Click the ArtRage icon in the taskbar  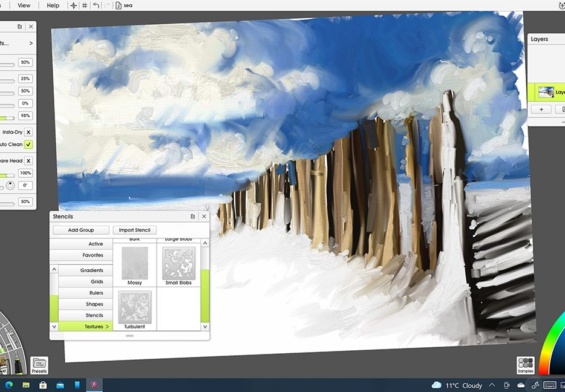(94, 385)
